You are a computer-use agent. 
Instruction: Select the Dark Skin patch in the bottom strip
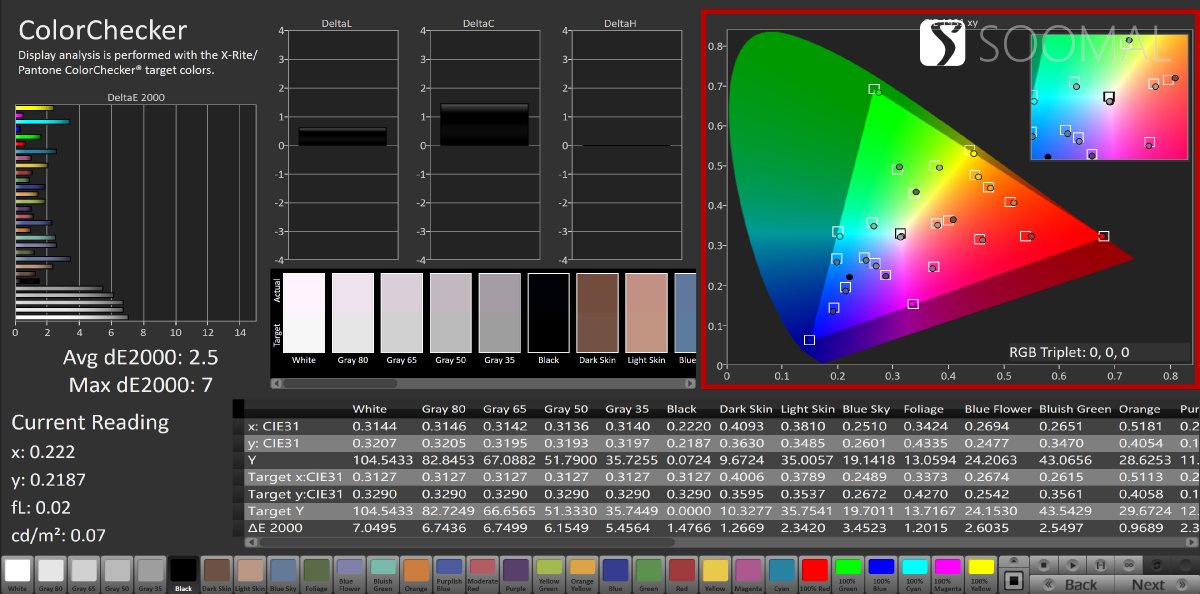[216, 573]
